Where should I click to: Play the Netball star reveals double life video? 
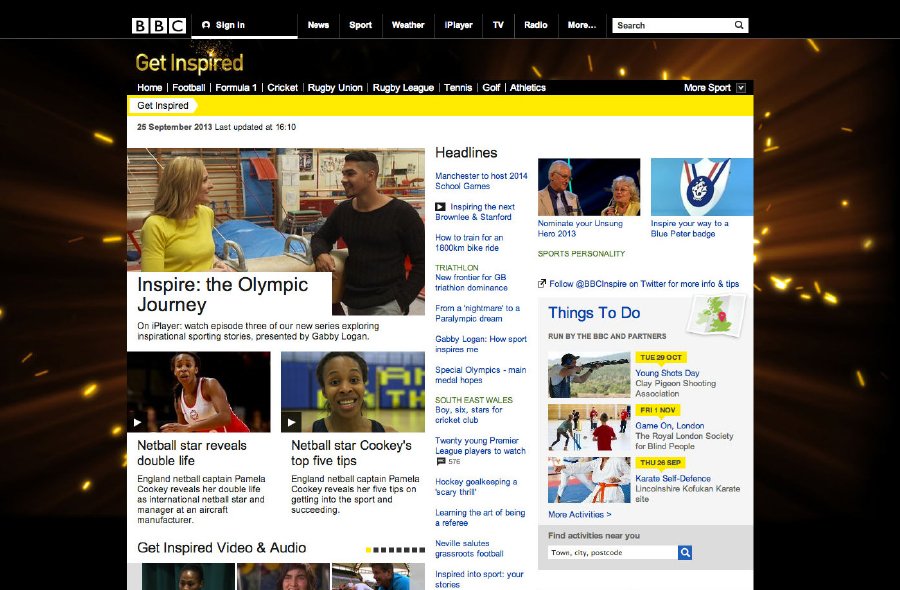point(137,422)
